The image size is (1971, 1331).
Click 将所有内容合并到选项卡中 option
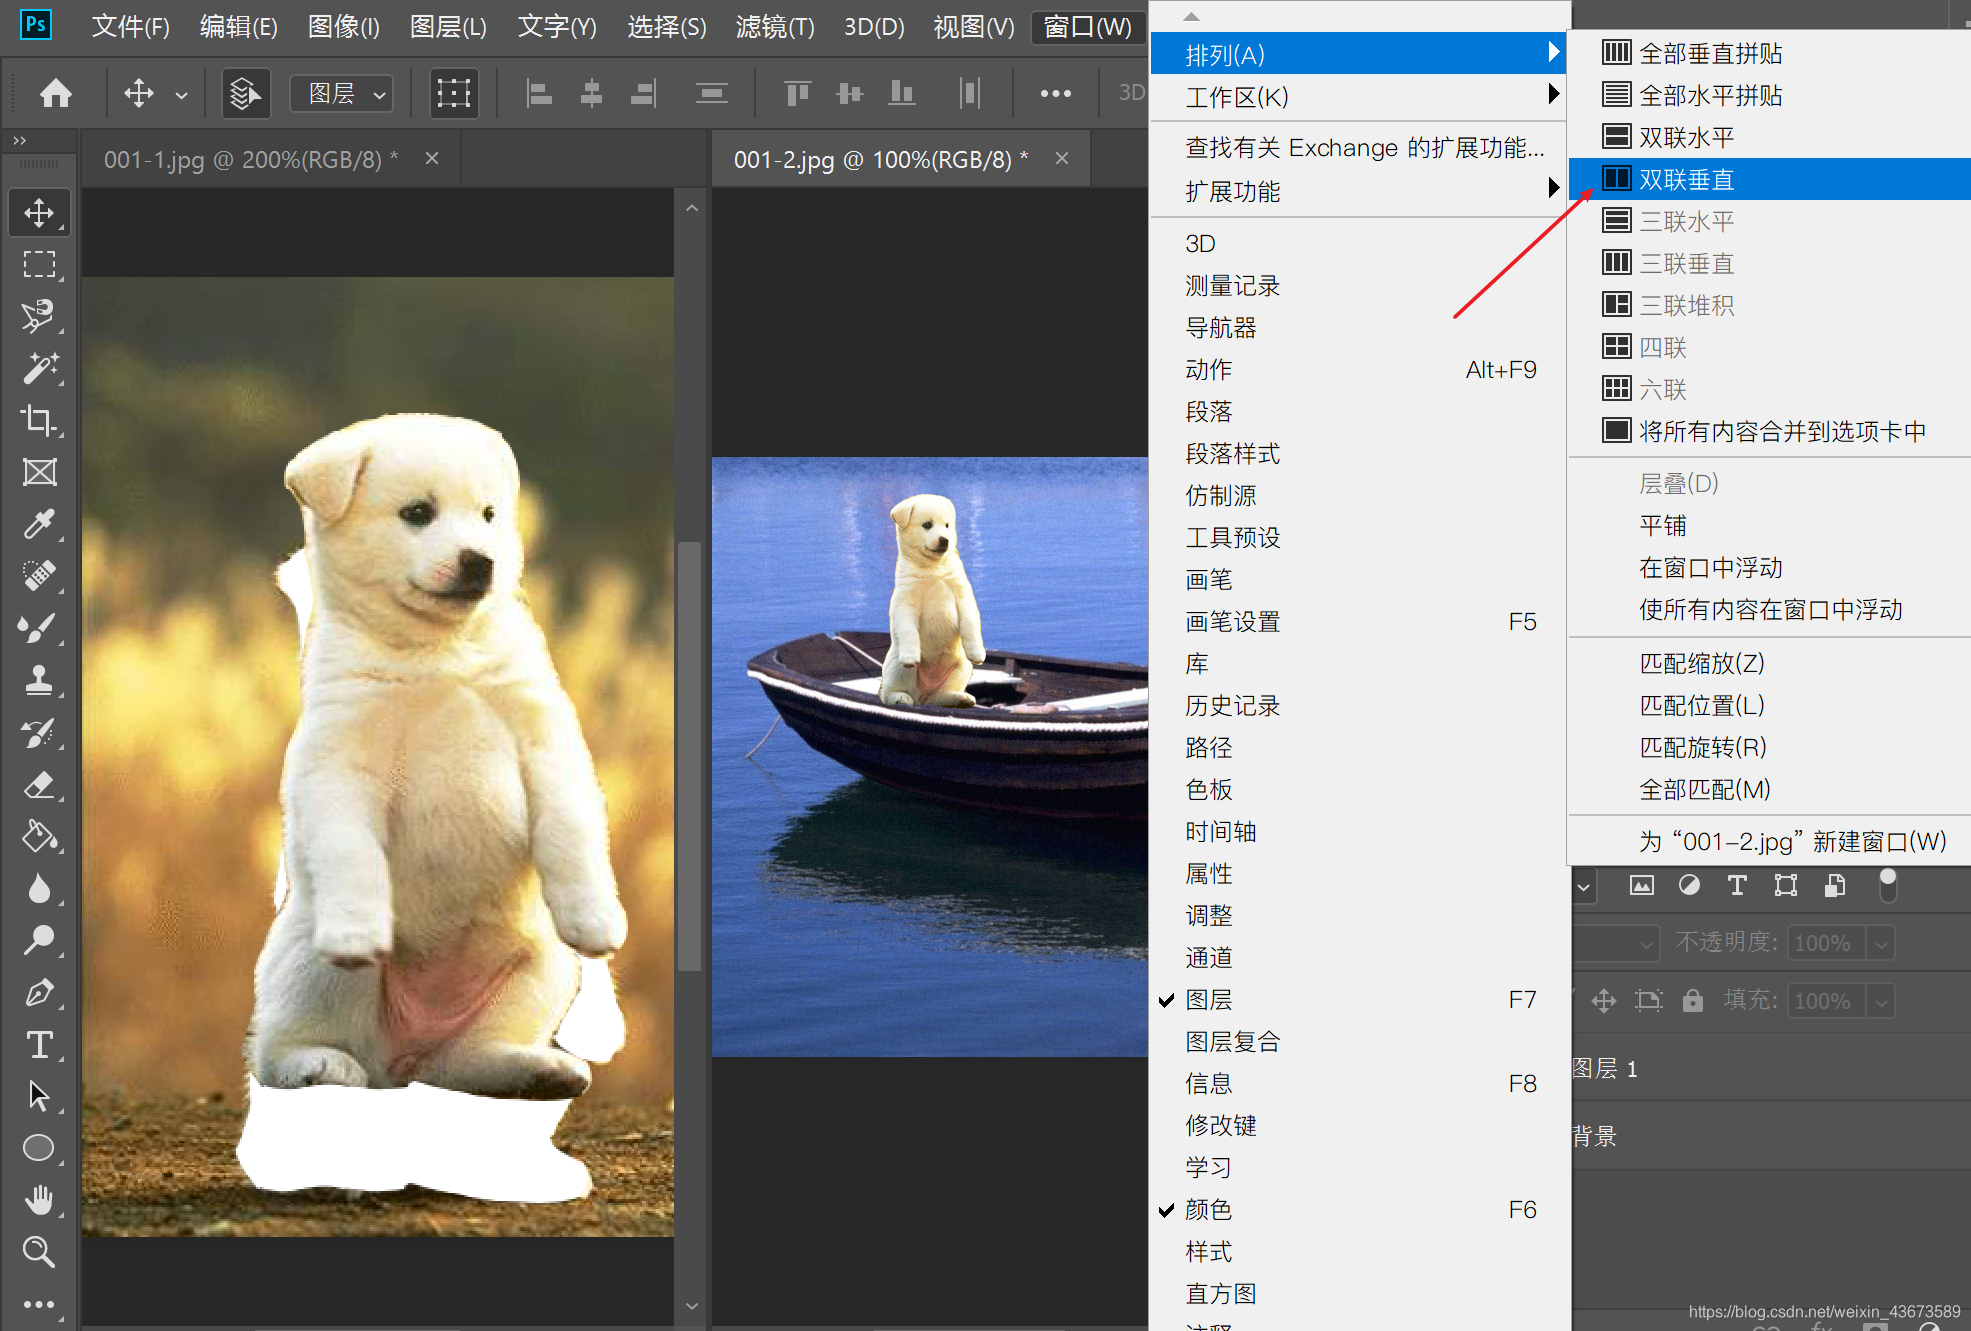coord(1781,431)
